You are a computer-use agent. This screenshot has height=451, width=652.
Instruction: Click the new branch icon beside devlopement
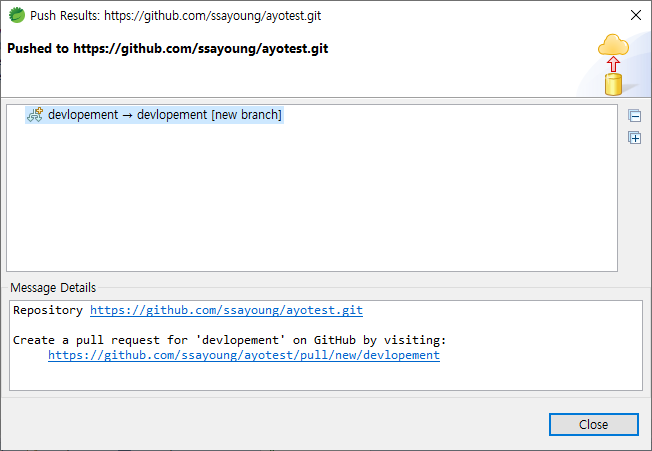coord(35,115)
